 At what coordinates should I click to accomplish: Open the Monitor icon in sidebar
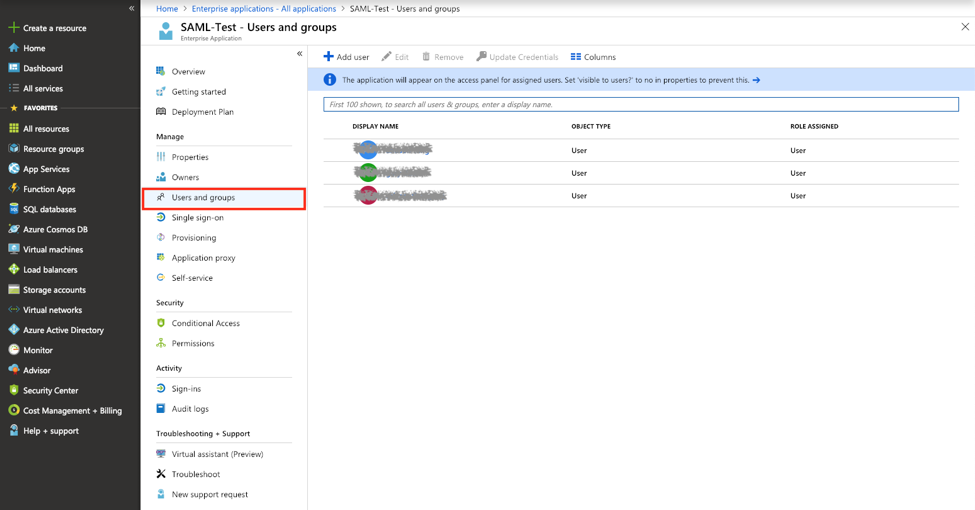click(14, 350)
